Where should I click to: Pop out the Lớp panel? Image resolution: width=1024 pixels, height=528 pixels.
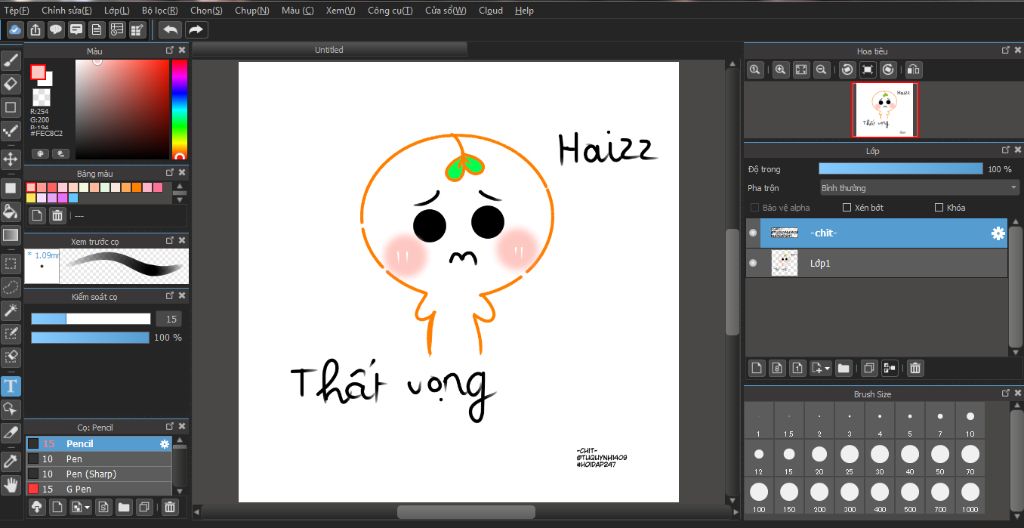click(1006, 151)
